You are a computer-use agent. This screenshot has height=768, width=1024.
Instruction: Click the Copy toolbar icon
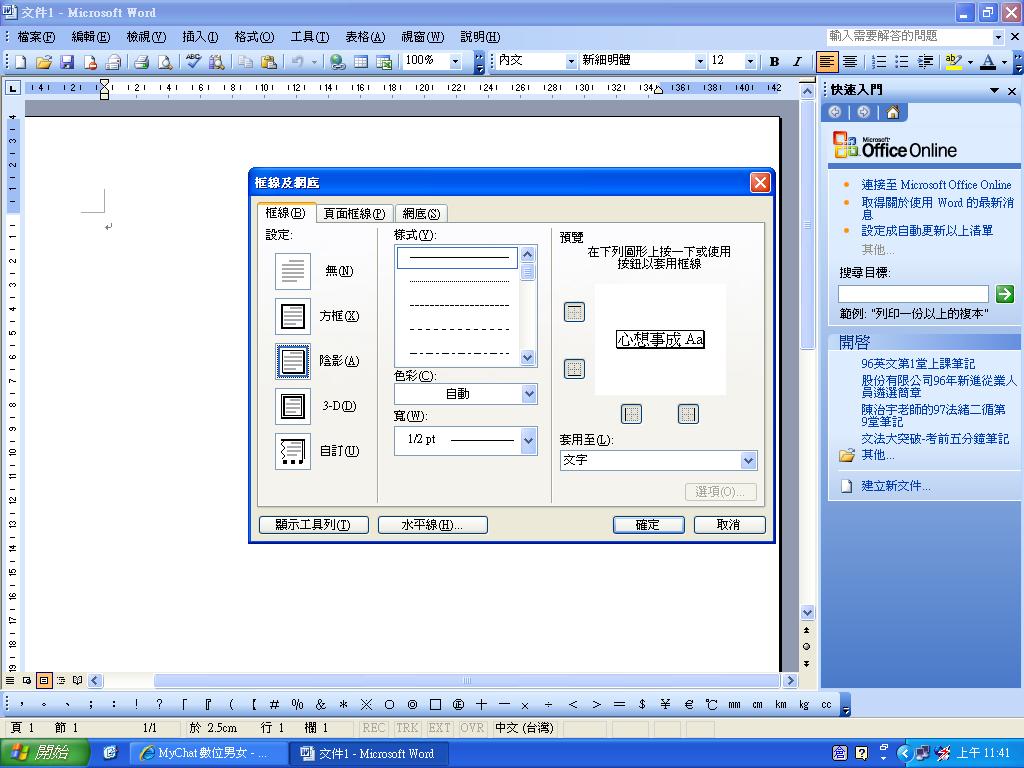tap(246, 61)
